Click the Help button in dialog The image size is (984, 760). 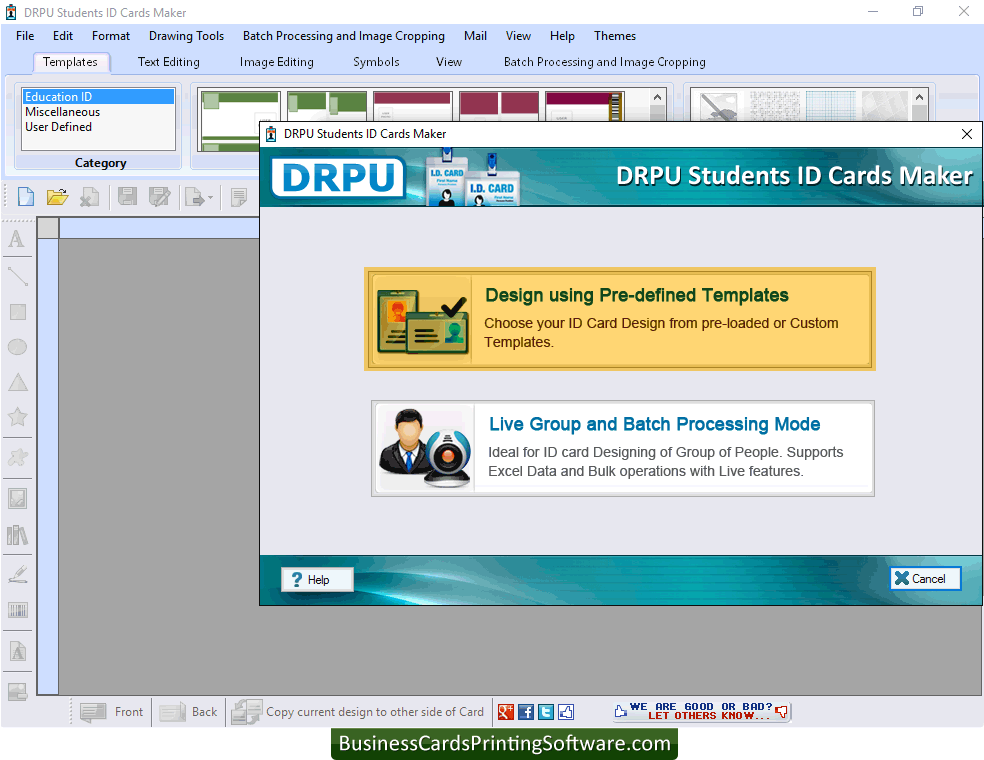[x=317, y=579]
